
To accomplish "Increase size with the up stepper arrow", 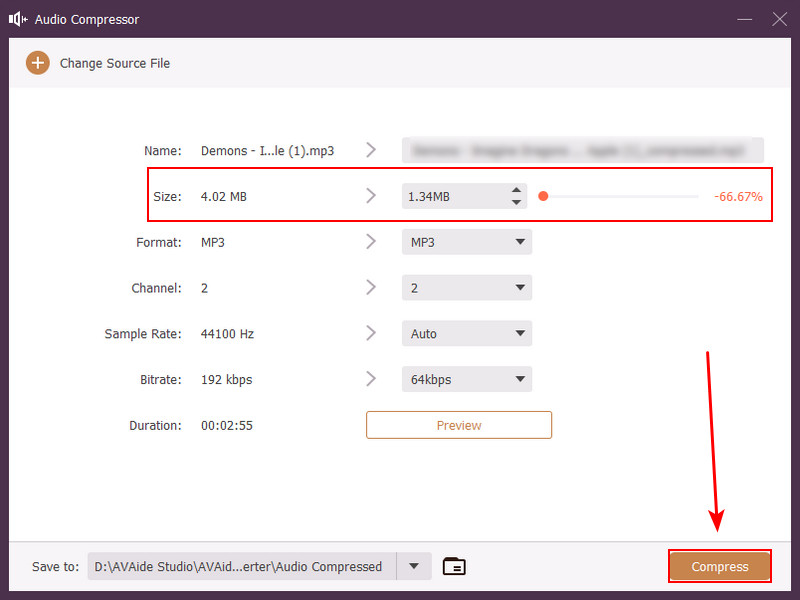I will pyautogui.click(x=516, y=190).
